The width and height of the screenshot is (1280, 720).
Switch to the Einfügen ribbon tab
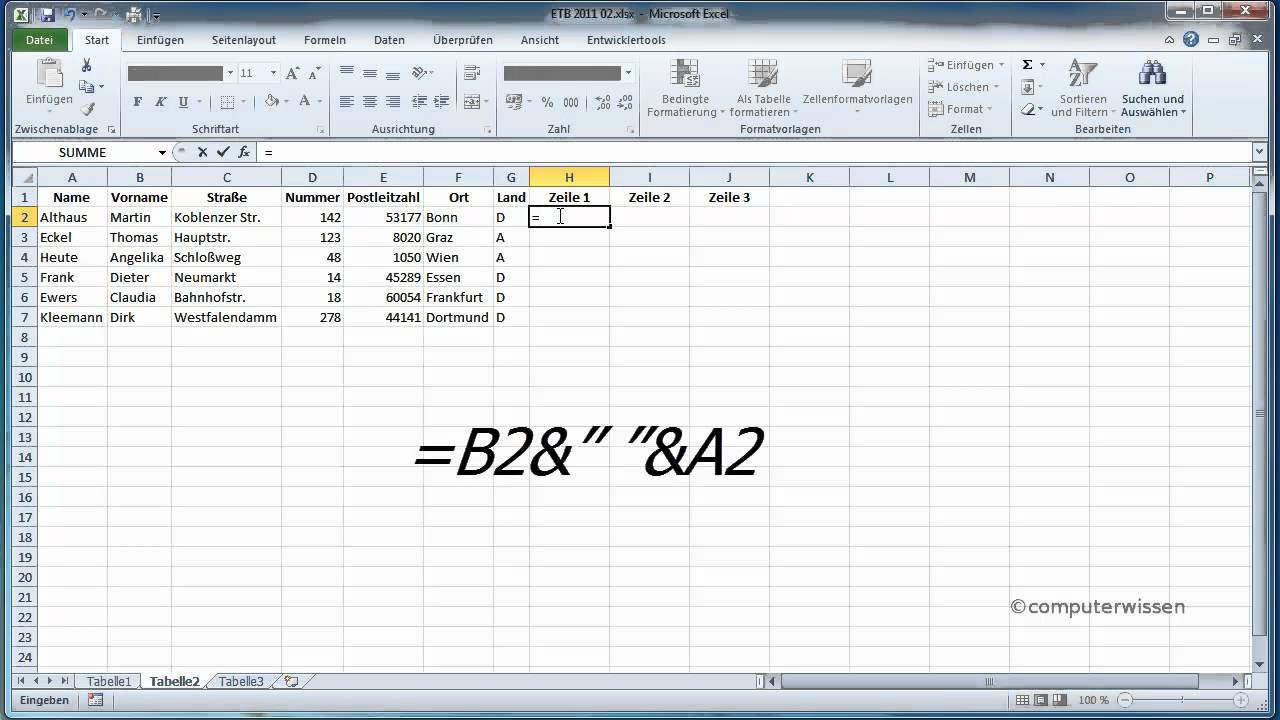(160, 40)
